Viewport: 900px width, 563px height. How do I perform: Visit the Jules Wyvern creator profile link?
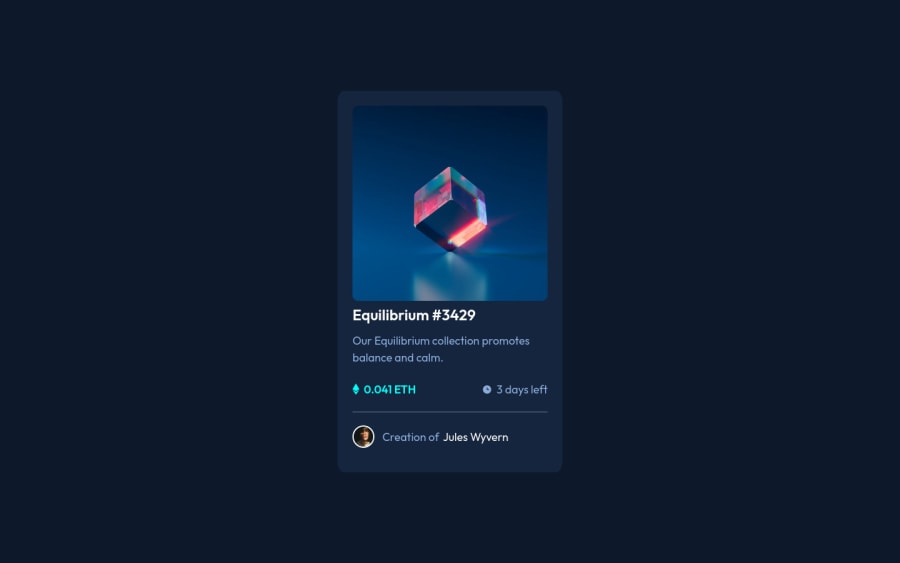[x=475, y=437]
